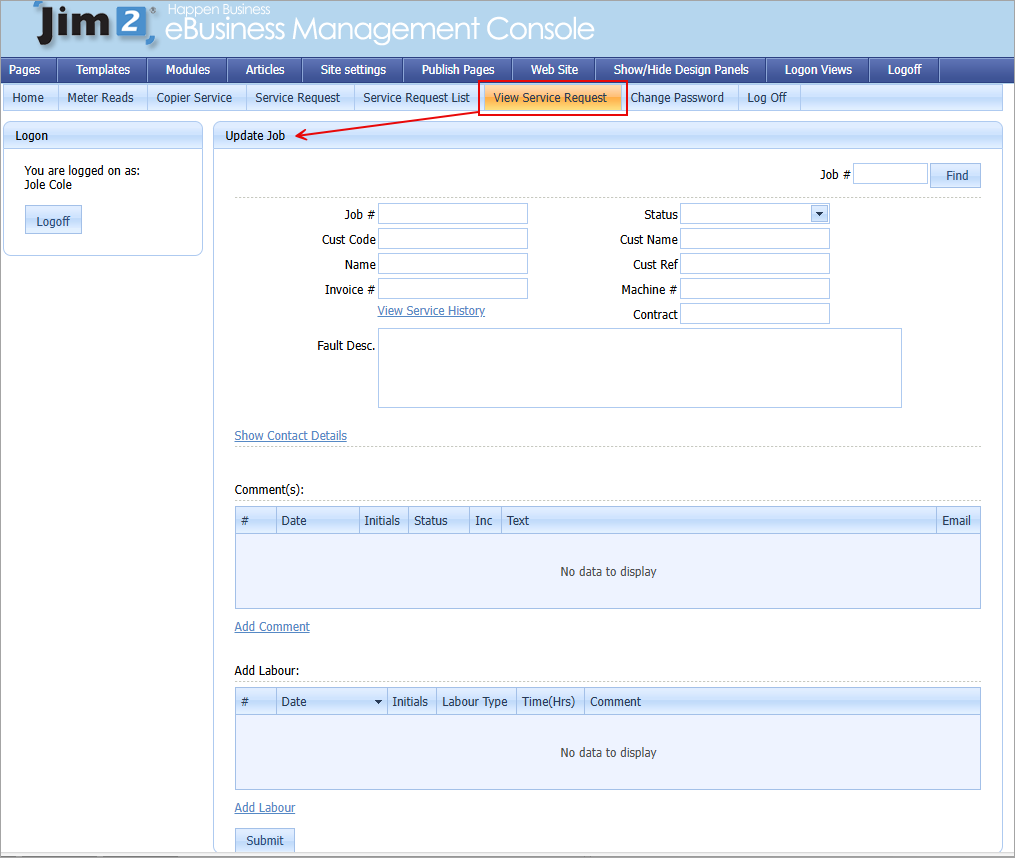Open the Meter Reads tab
This screenshot has width=1015, height=858.
(100, 97)
